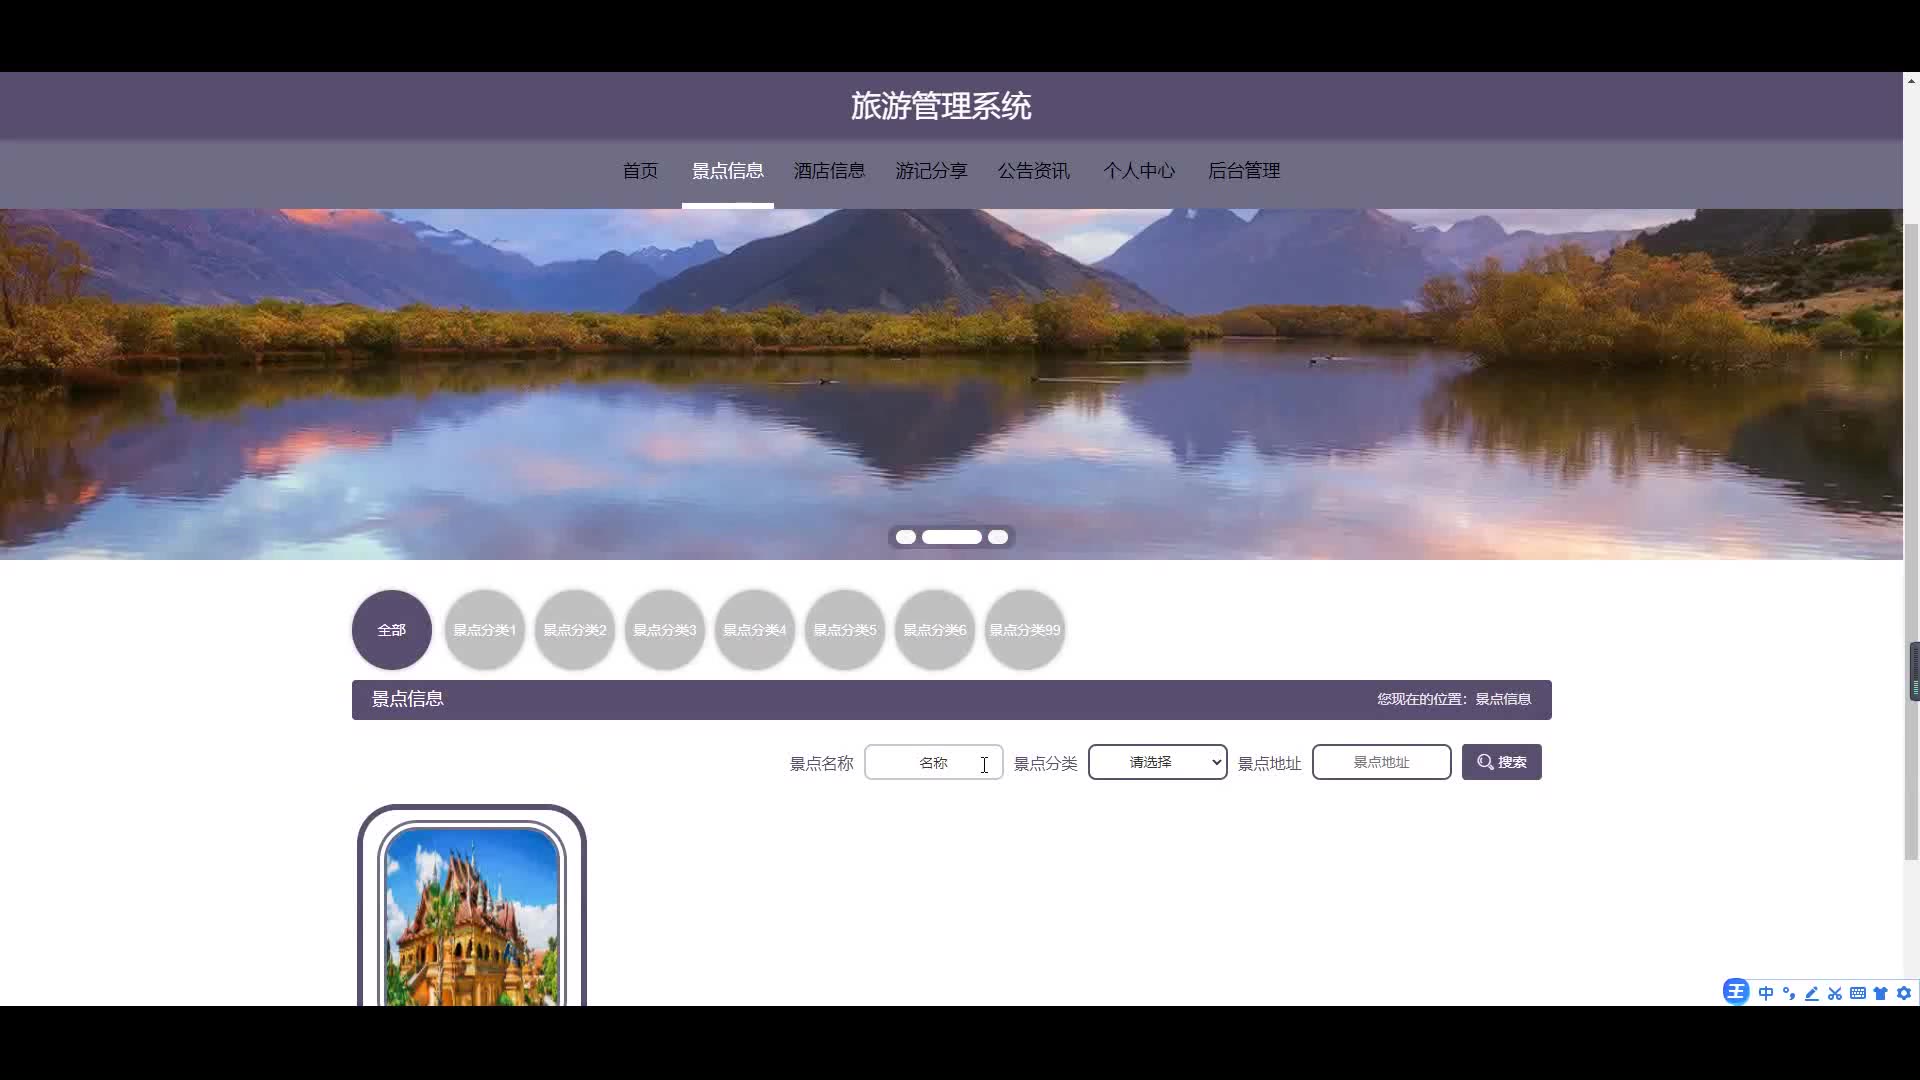1920x1080 pixels.
Task: Toggle IME punctuation mode icon
Action: tap(1789, 993)
